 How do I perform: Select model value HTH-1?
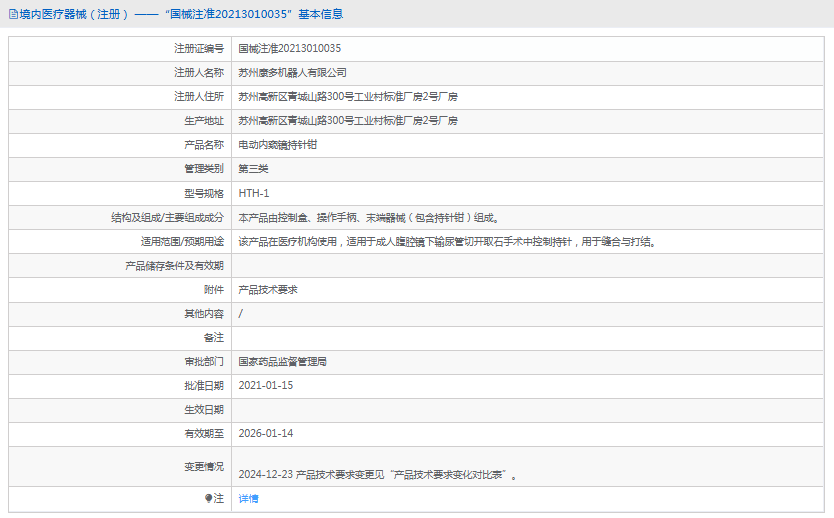tap(254, 193)
